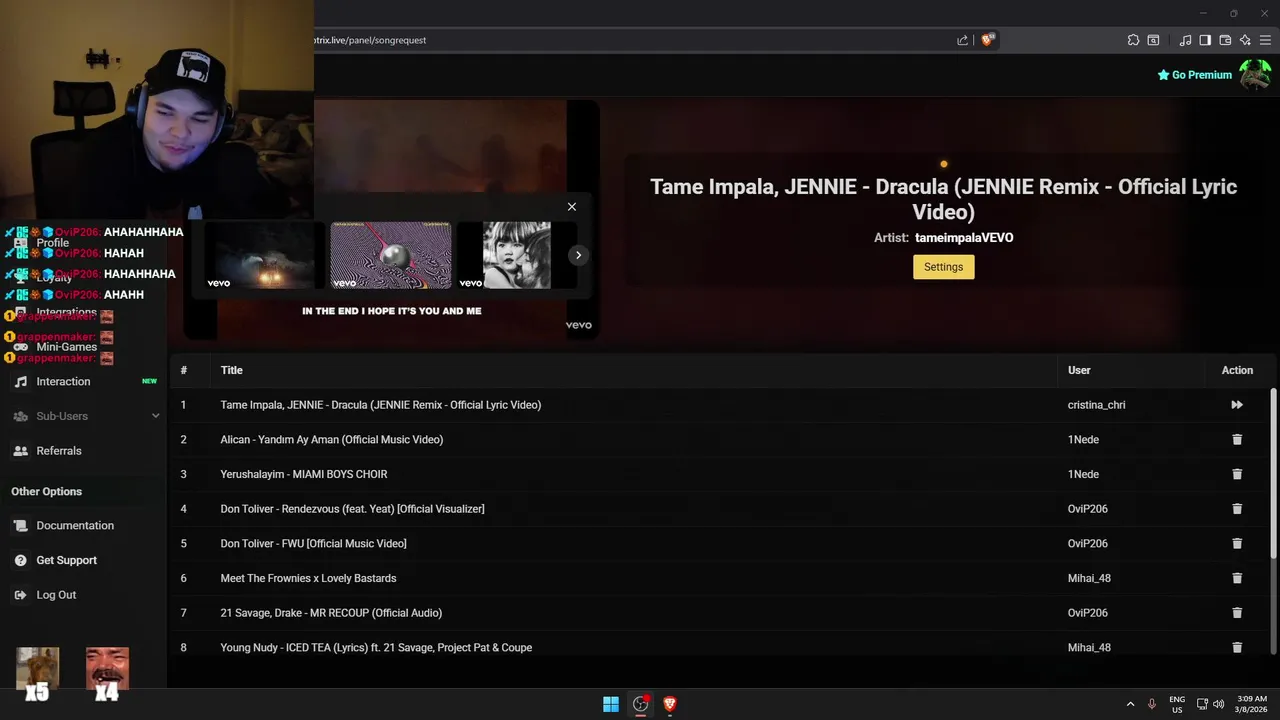Viewport: 1280px width, 720px height.
Task: Toggle the Brave sidebar panel icon
Action: tap(1205, 40)
